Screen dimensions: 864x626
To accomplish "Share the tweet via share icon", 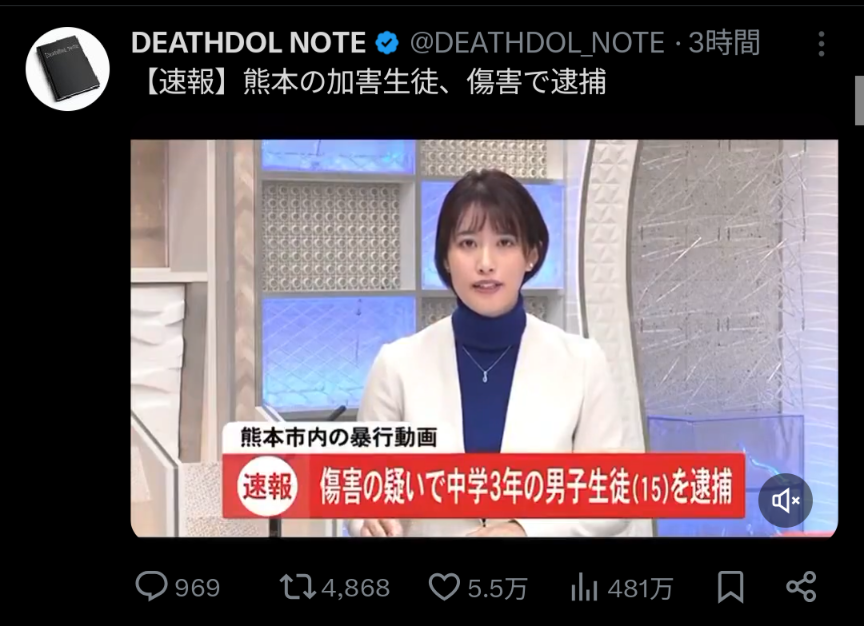I will pos(801,586).
